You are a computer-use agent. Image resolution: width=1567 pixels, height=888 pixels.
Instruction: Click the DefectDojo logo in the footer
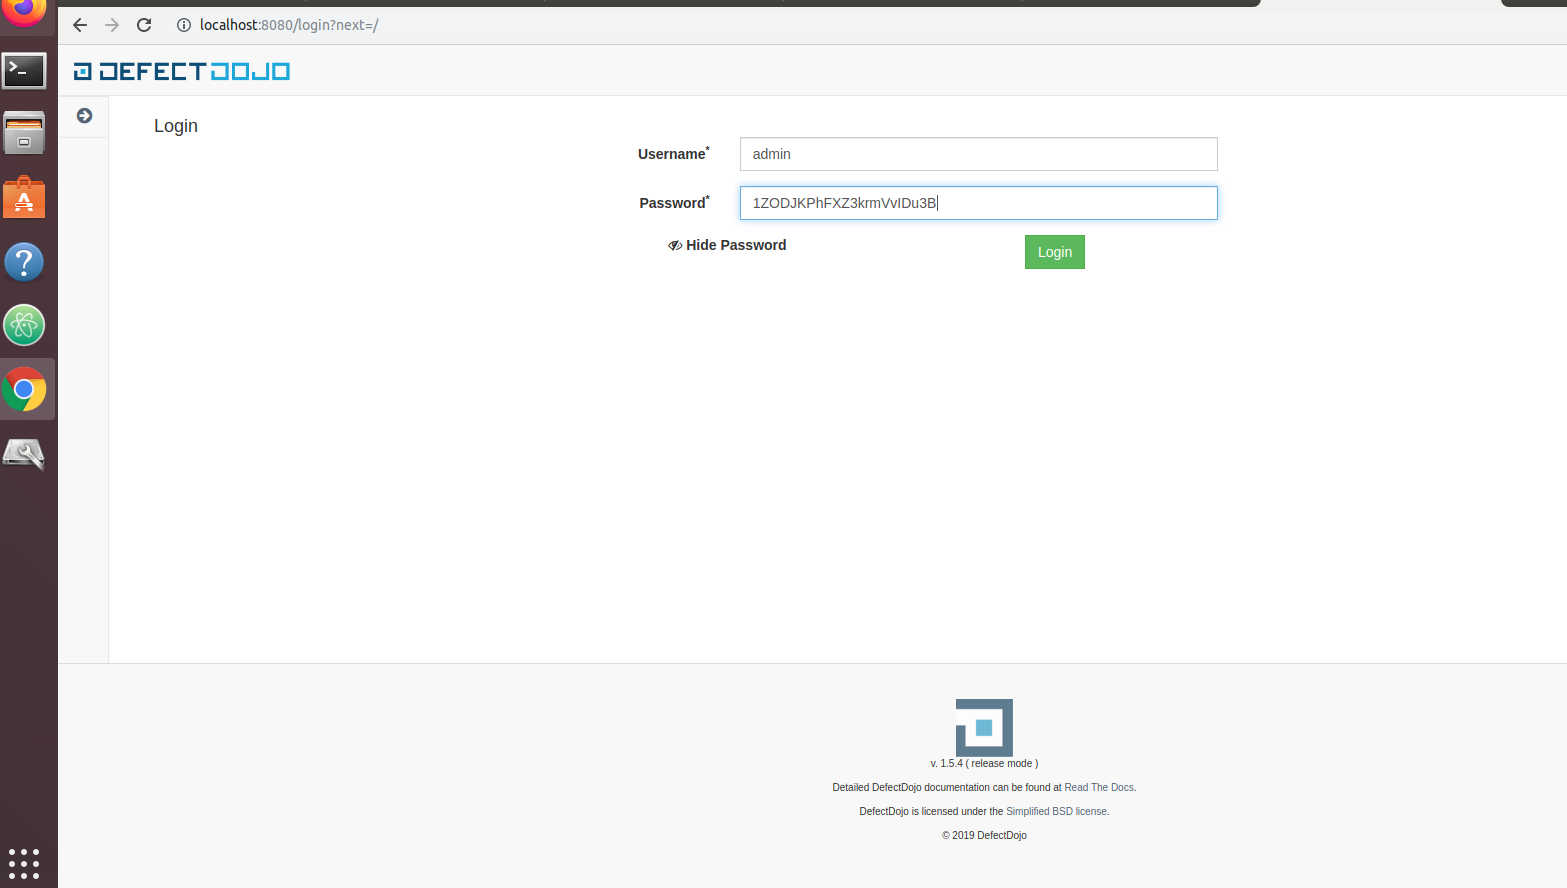983,727
